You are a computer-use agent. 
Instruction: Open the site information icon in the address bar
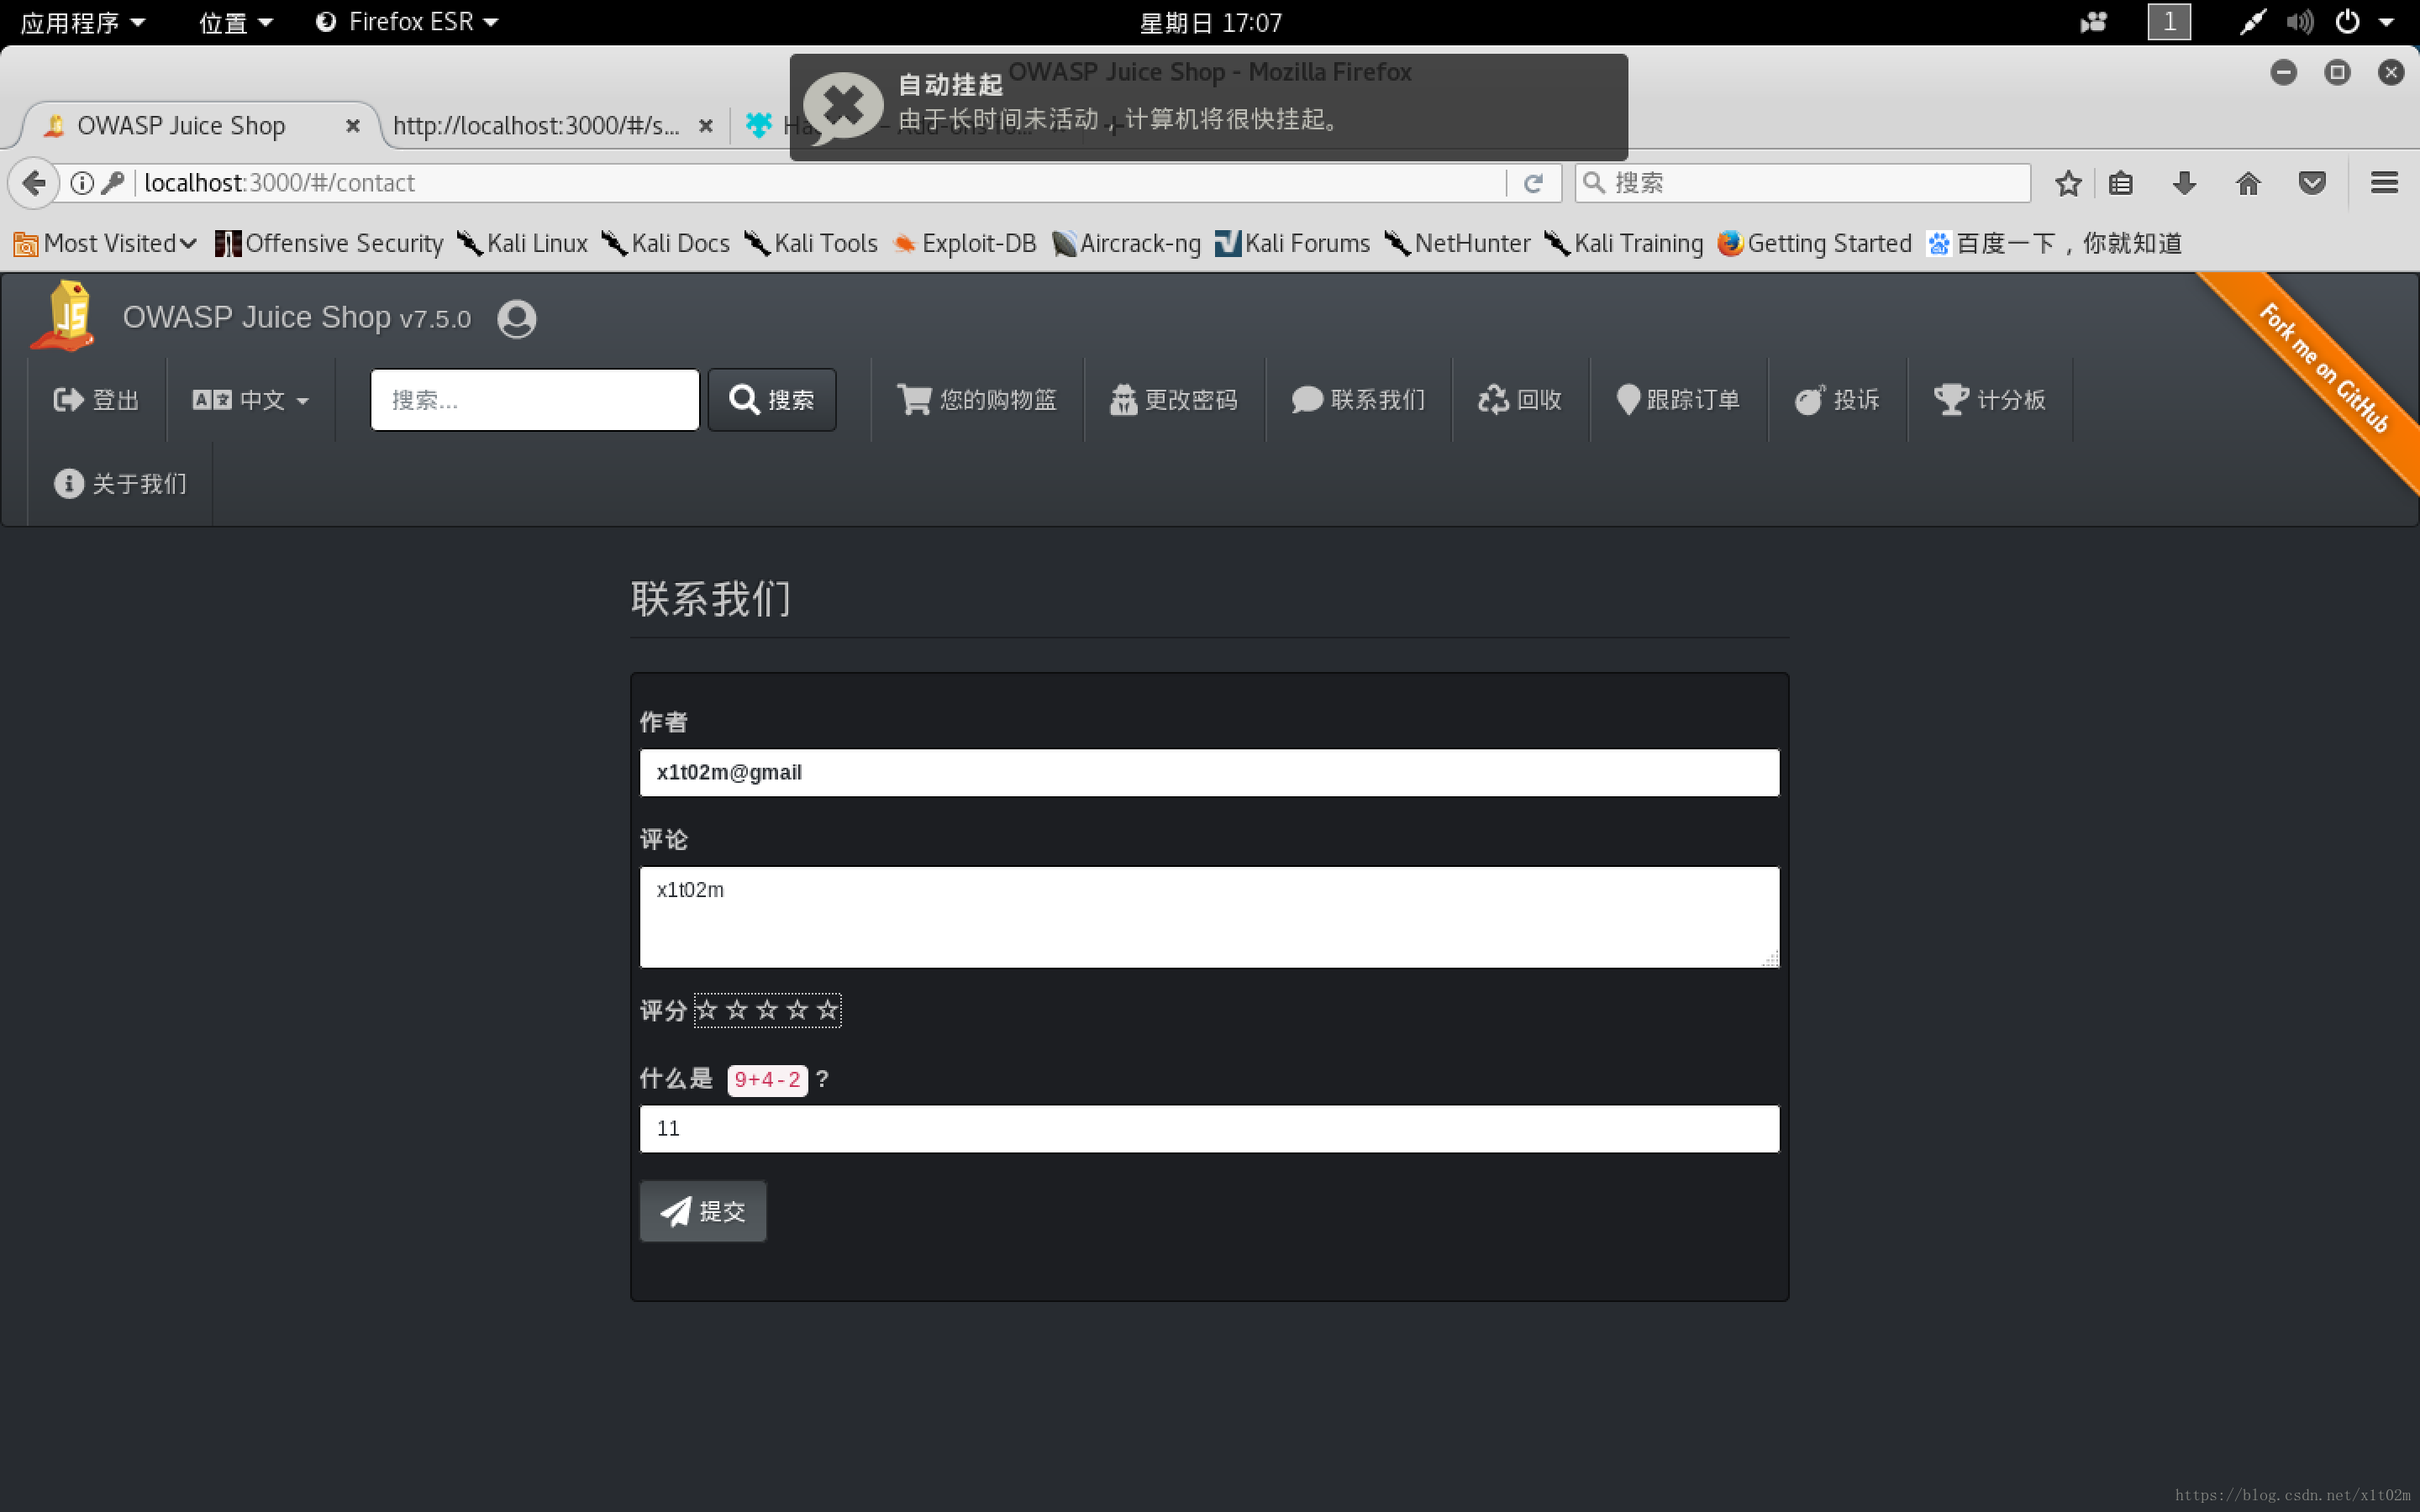coord(82,183)
